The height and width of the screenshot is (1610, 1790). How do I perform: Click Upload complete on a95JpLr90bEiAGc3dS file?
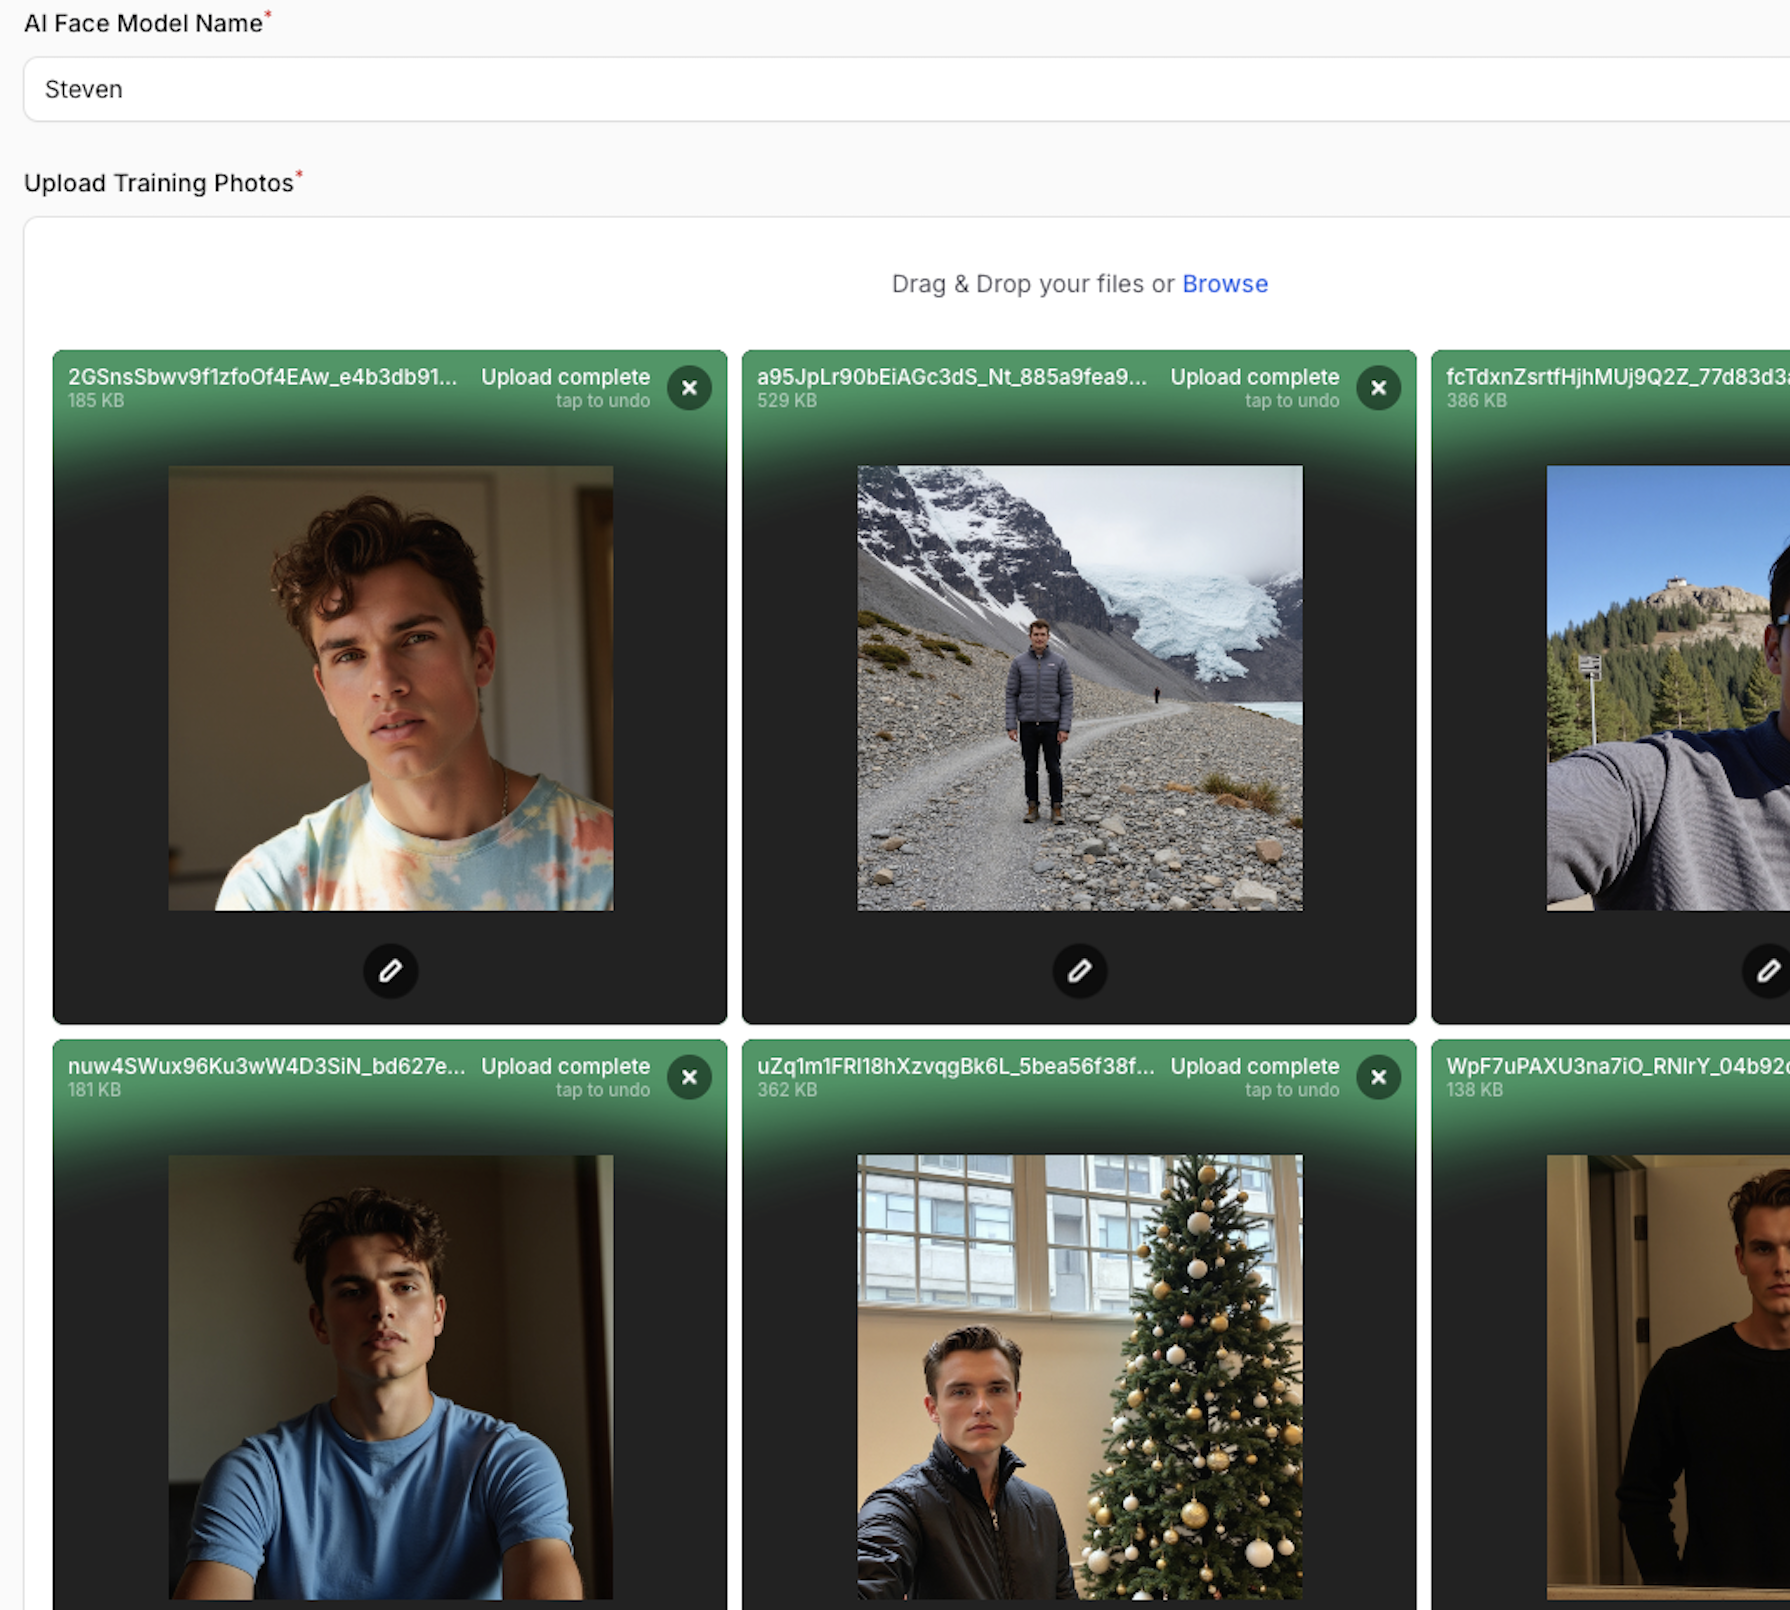click(x=1254, y=377)
